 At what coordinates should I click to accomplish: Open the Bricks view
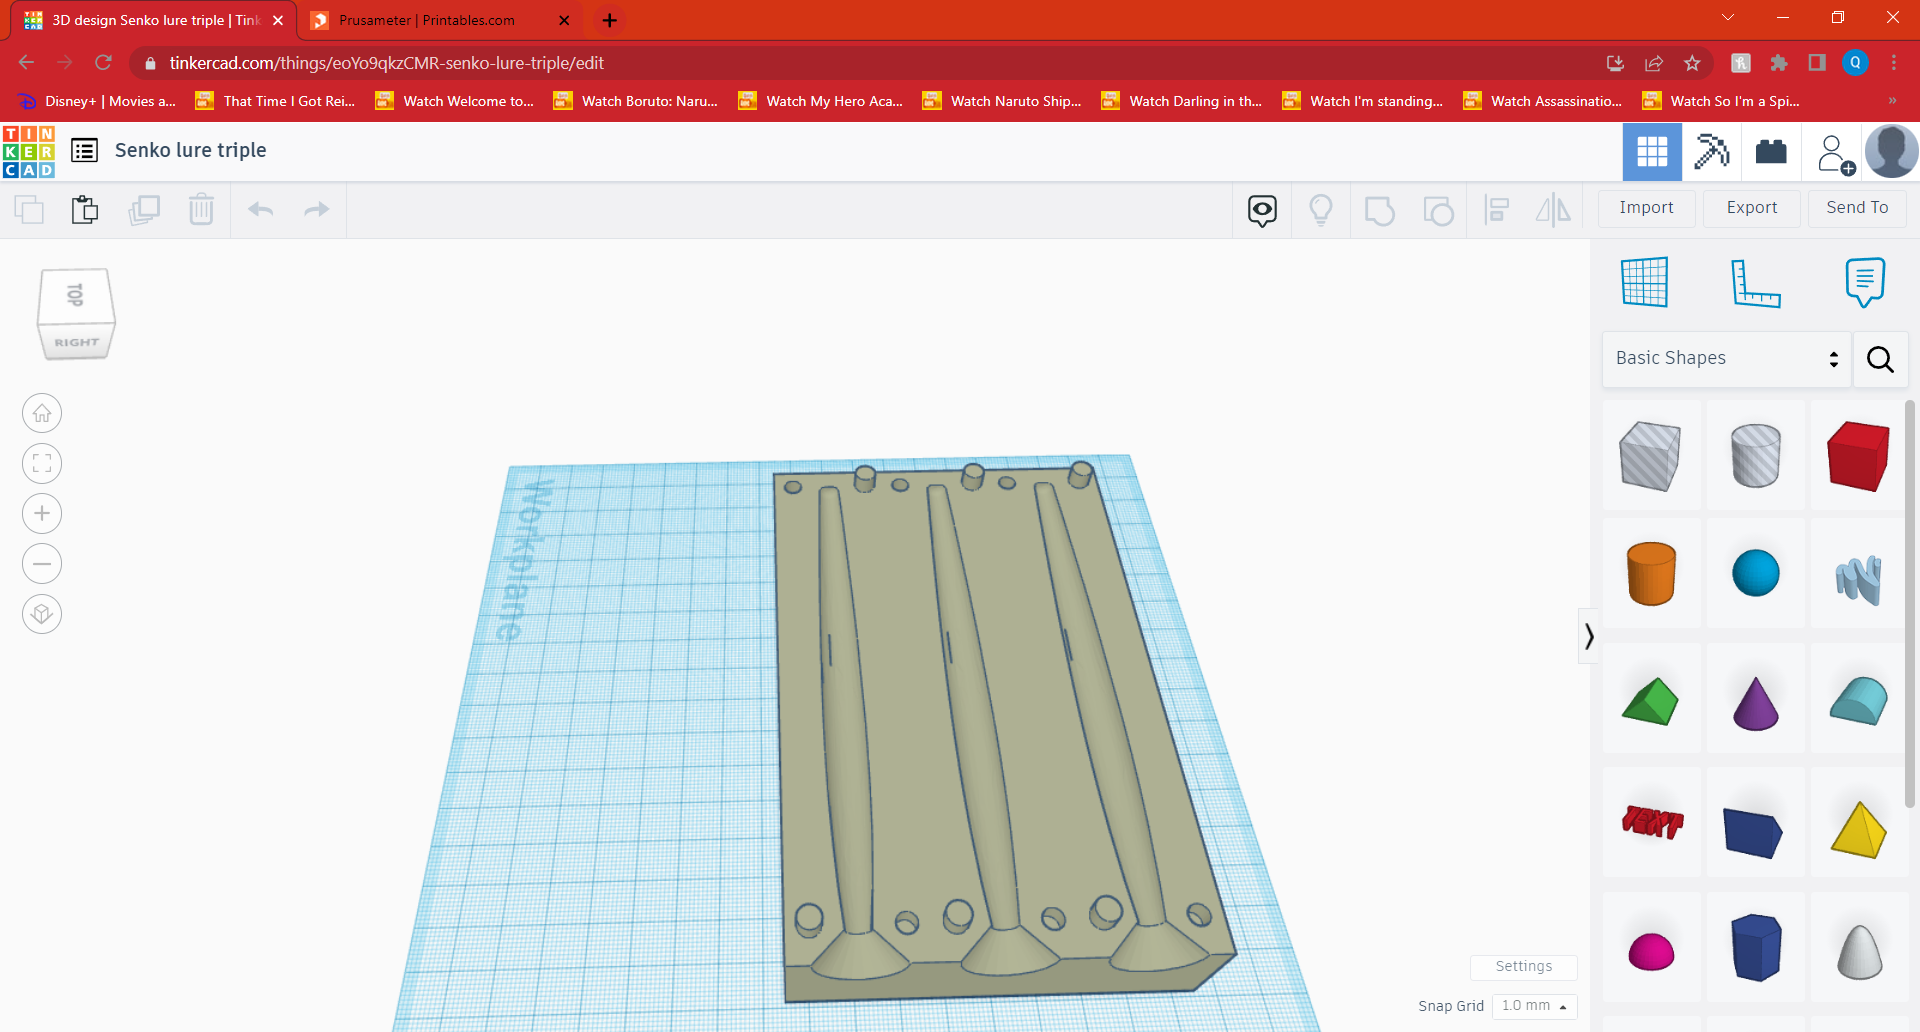(1771, 152)
